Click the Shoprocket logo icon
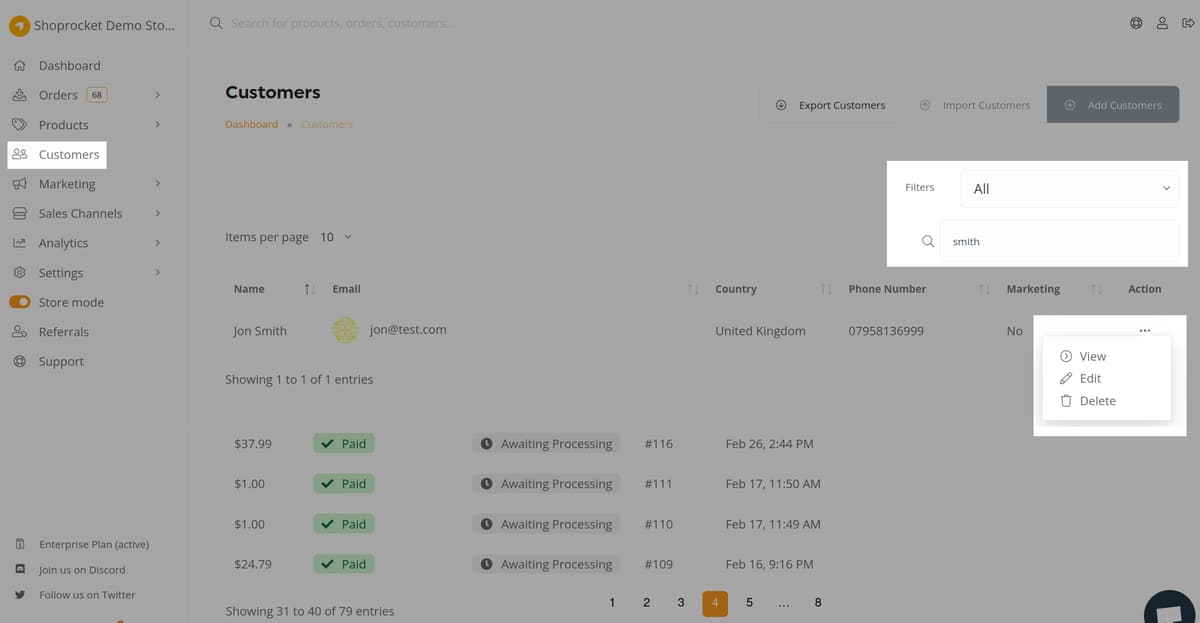 pyautogui.click(x=18, y=25)
